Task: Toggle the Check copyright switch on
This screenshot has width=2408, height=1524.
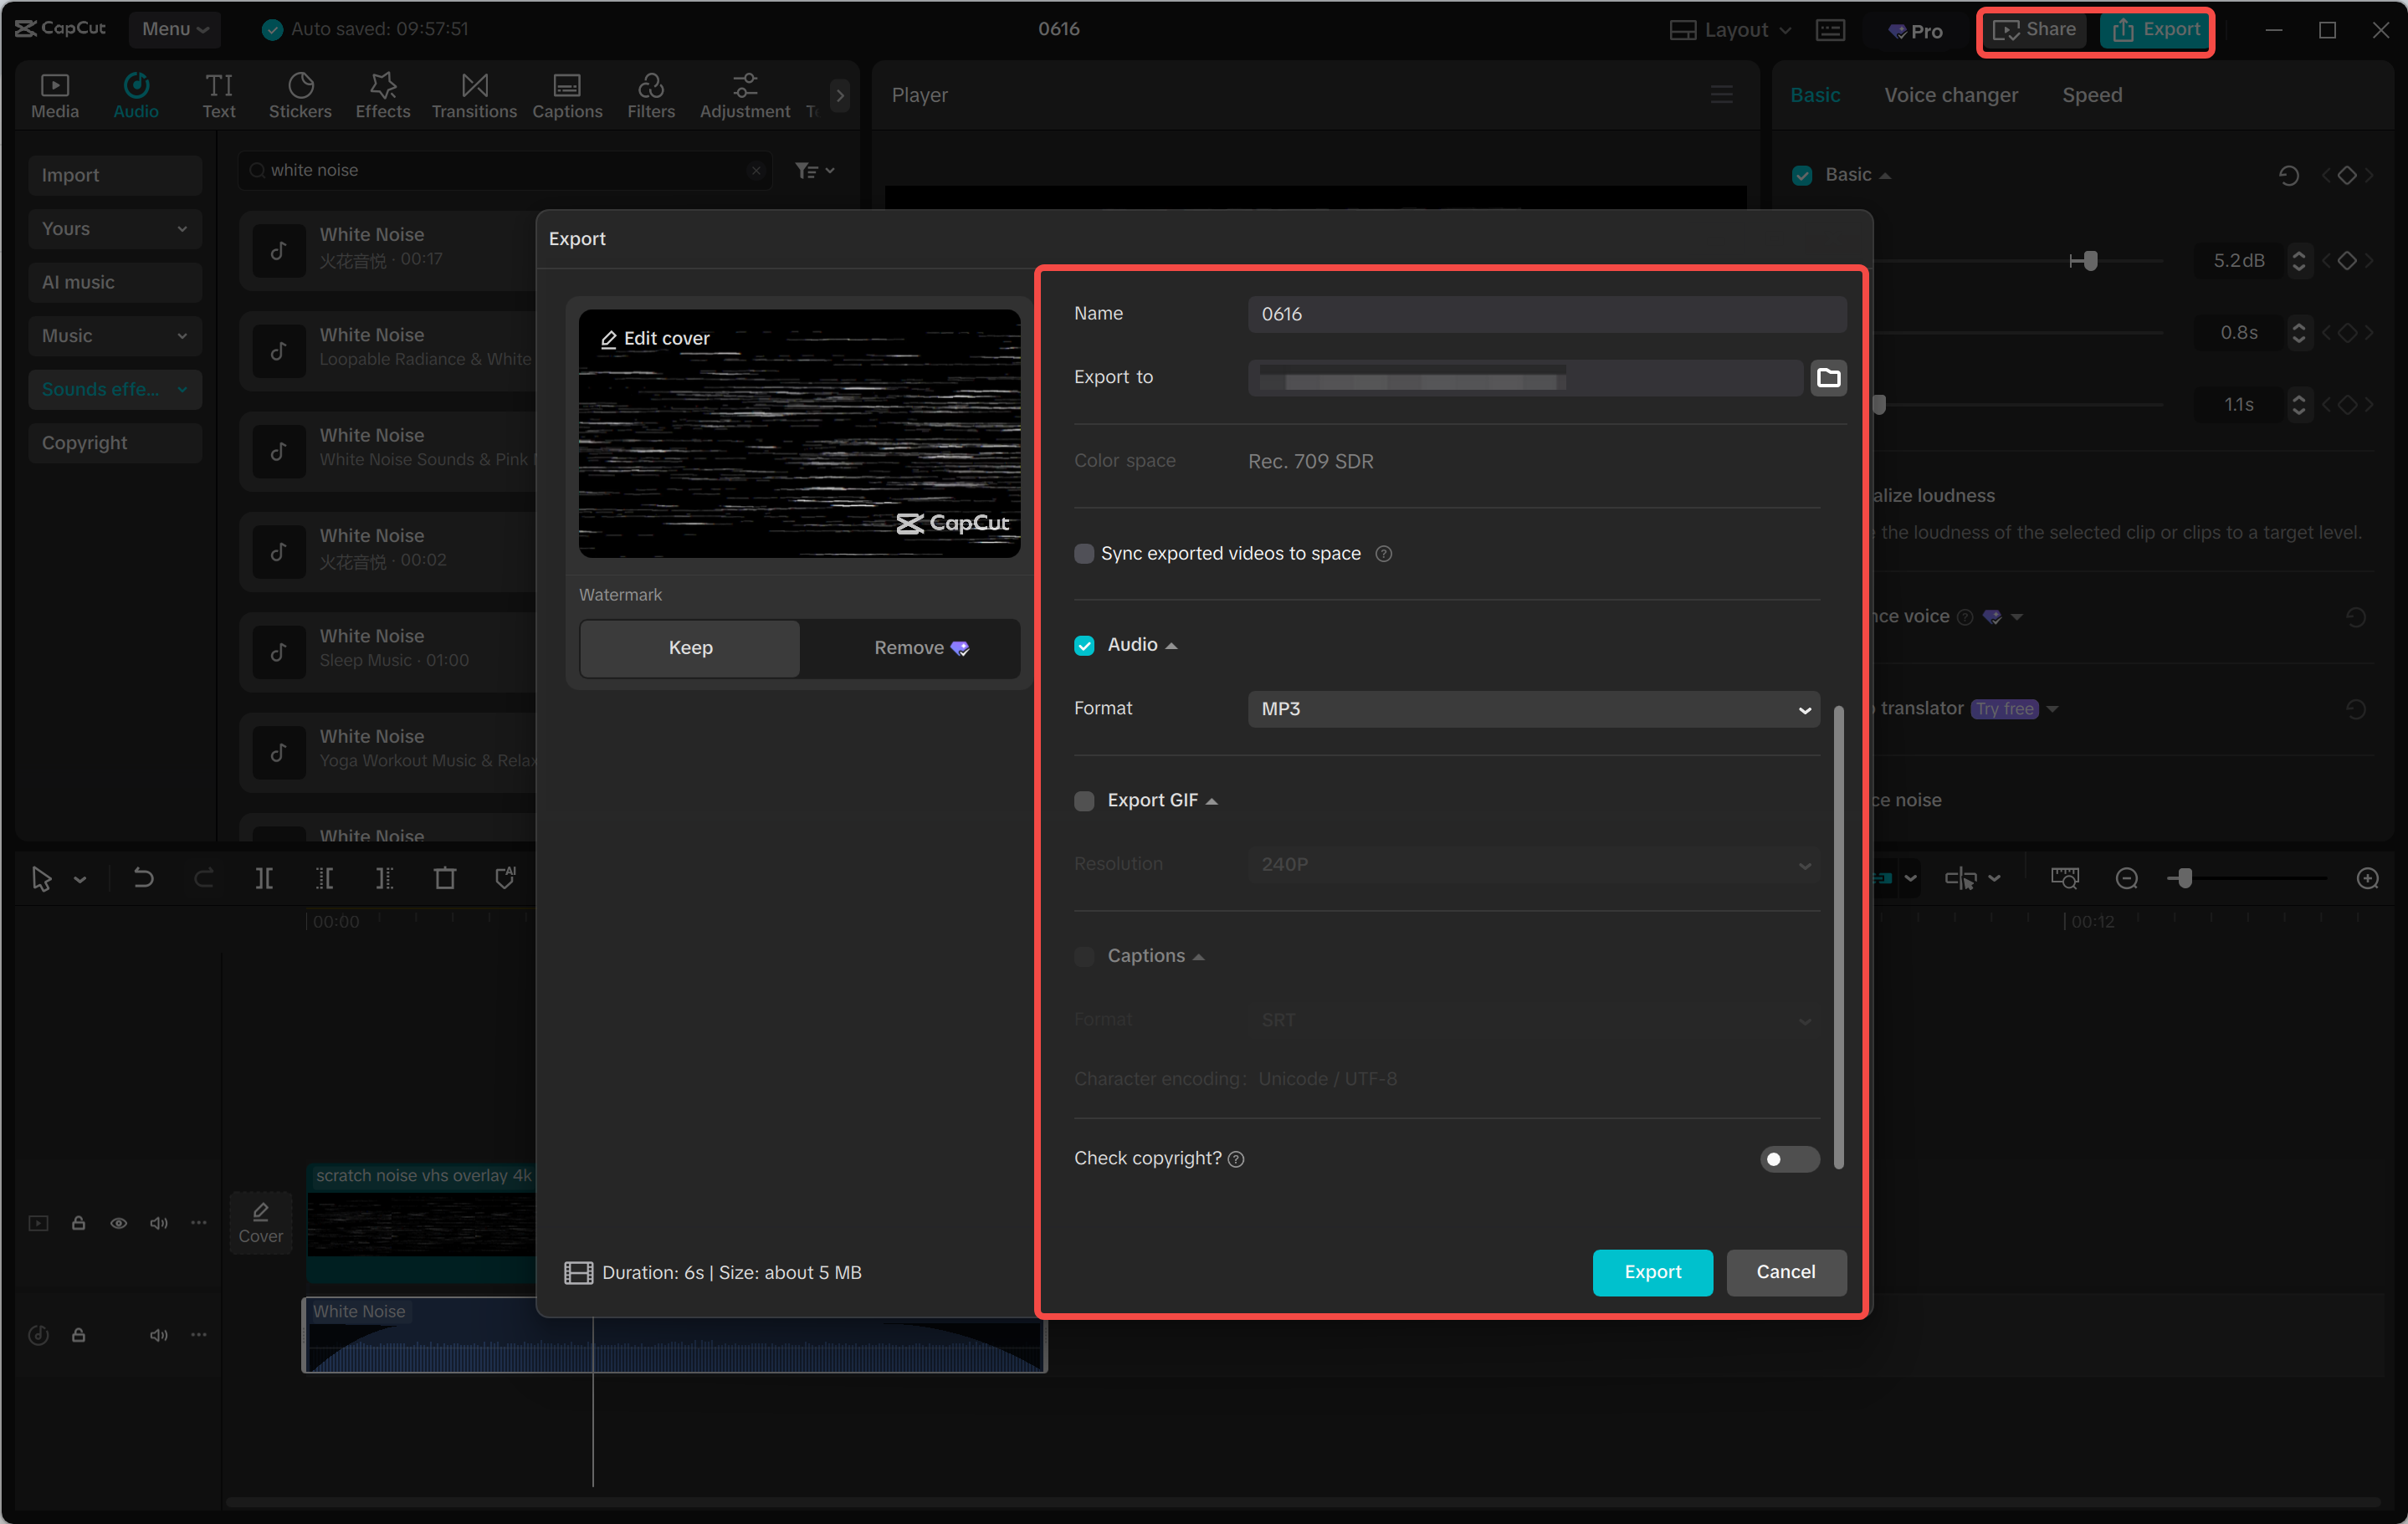Action: [1789, 1159]
